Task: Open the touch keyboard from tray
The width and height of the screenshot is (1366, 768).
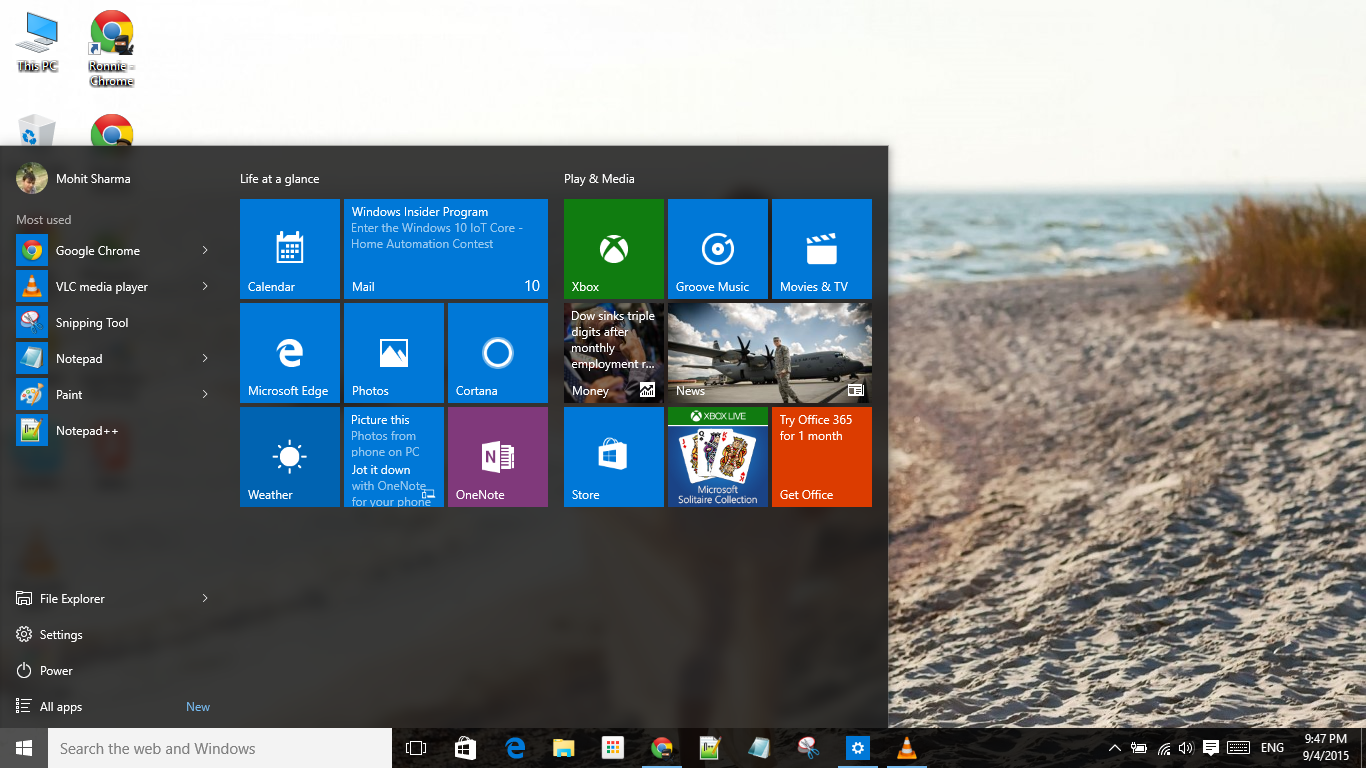Action: (x=1238, y=748)
